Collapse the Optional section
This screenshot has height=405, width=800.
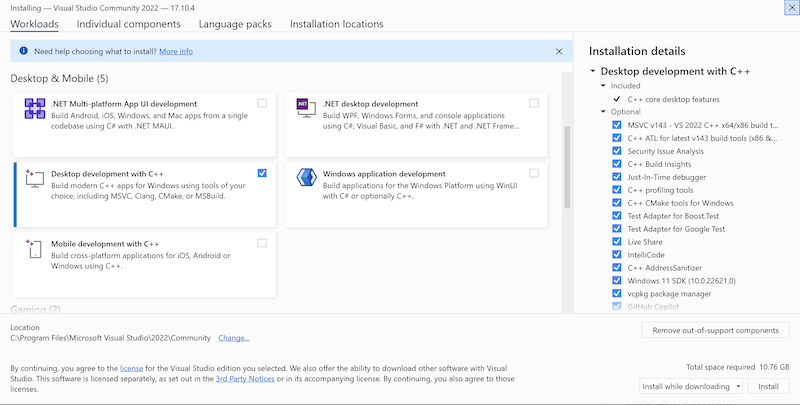[x=604, y=112]
